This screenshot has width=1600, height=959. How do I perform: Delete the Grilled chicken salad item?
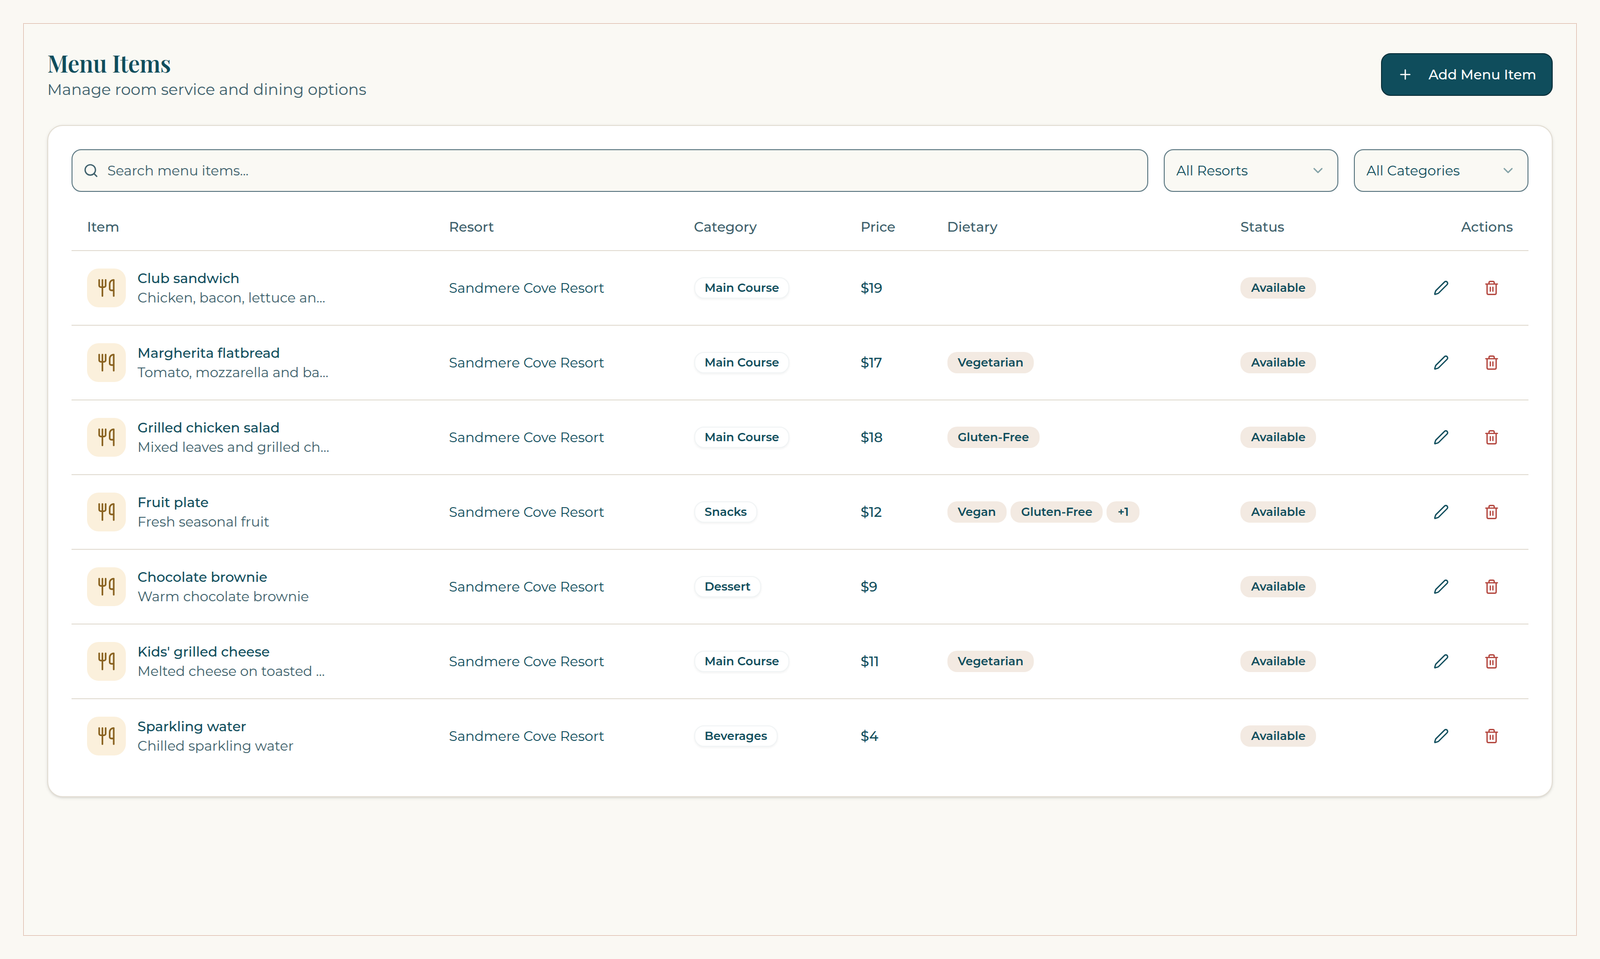point(1491,437)
